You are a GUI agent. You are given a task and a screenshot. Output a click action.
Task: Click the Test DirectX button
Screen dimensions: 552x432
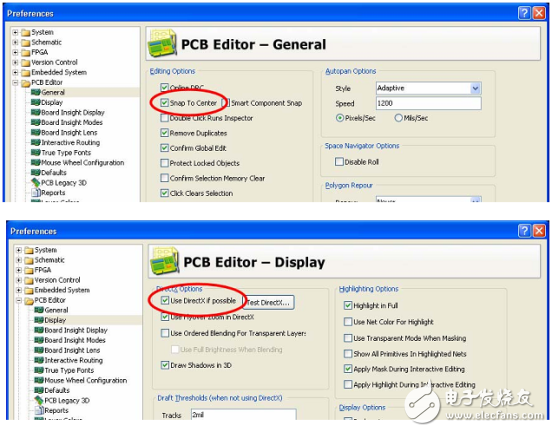coord(269,302)
